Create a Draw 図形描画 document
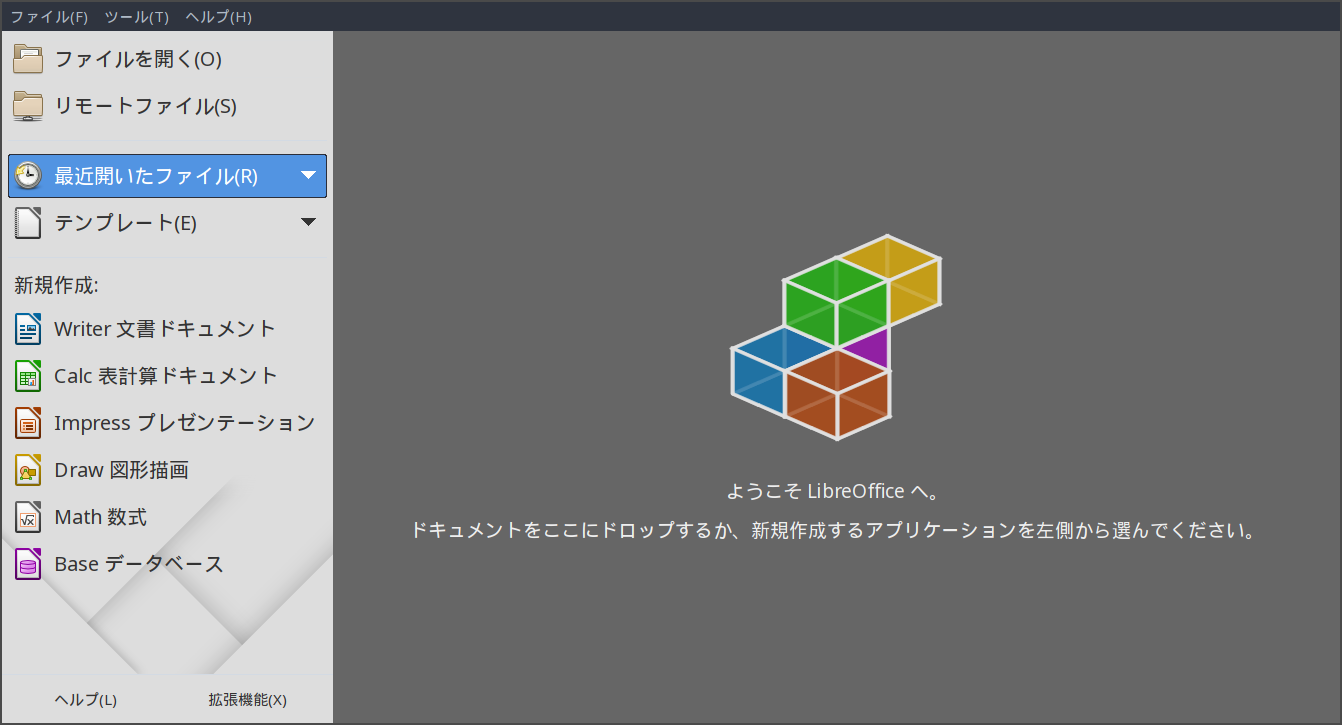Screen dimensions: 1342x725 pyautogui.click(x=121, y=470)
